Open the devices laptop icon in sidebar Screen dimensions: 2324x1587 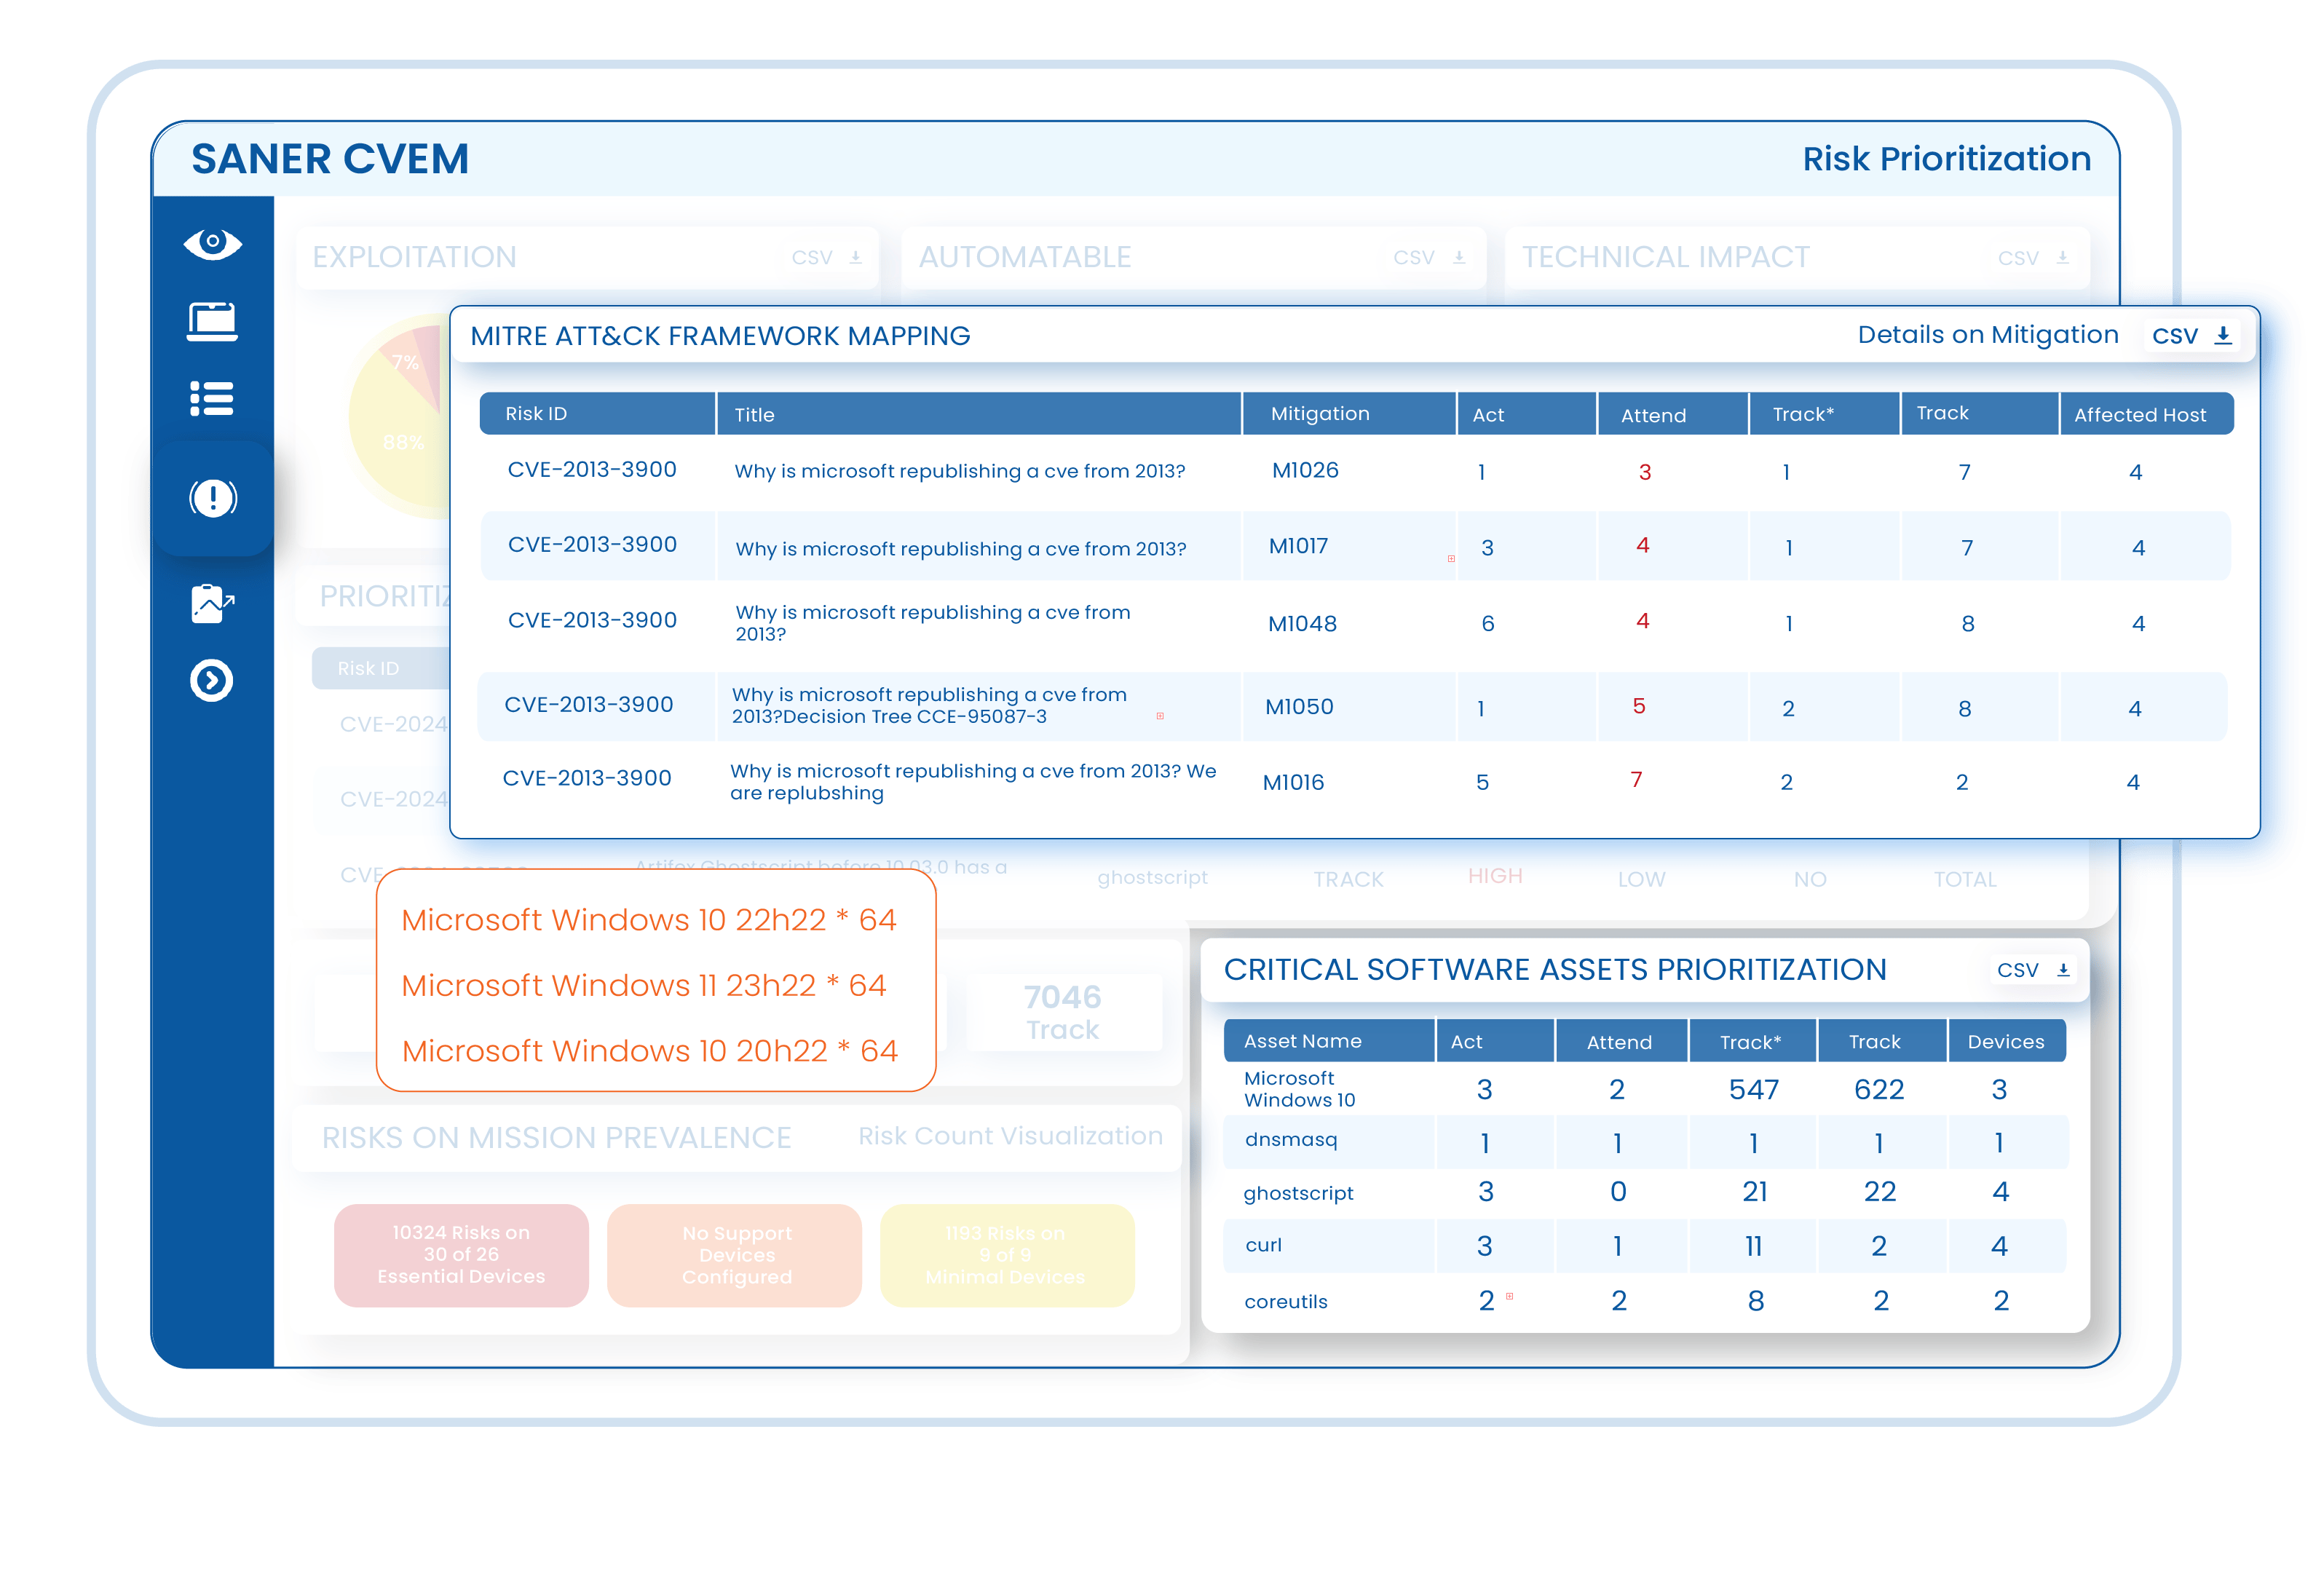[x=212, y=322]
